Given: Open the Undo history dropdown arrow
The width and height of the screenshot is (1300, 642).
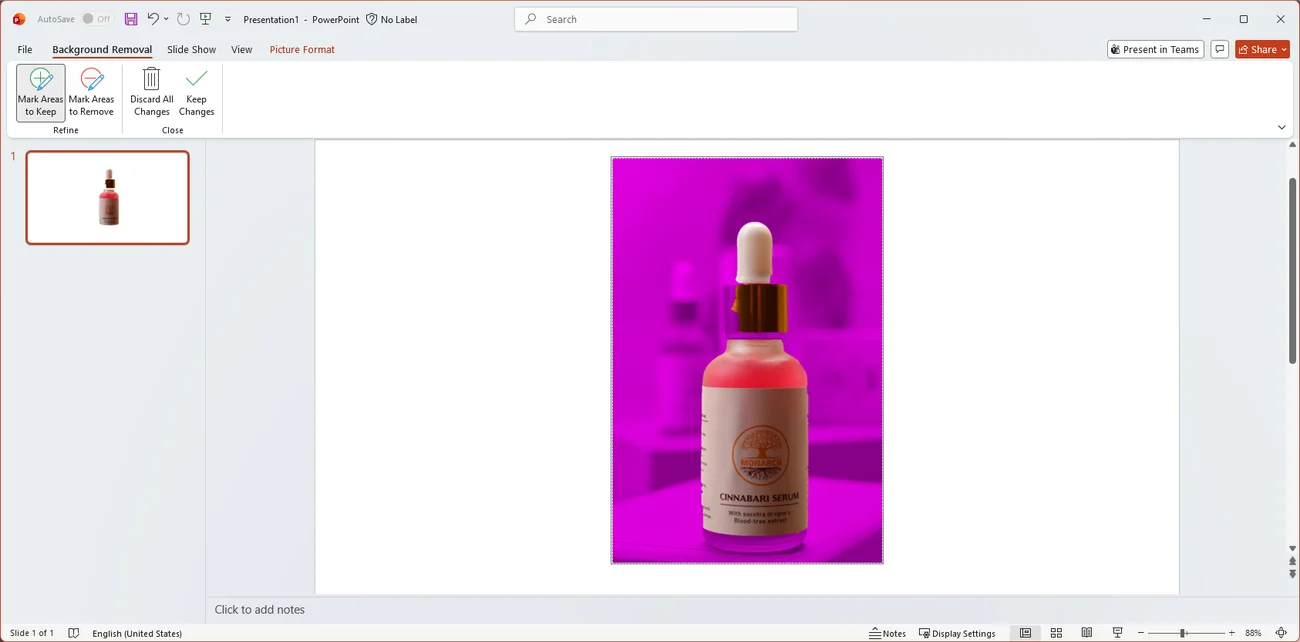Looking at the screenshot, I should [166, 19].
